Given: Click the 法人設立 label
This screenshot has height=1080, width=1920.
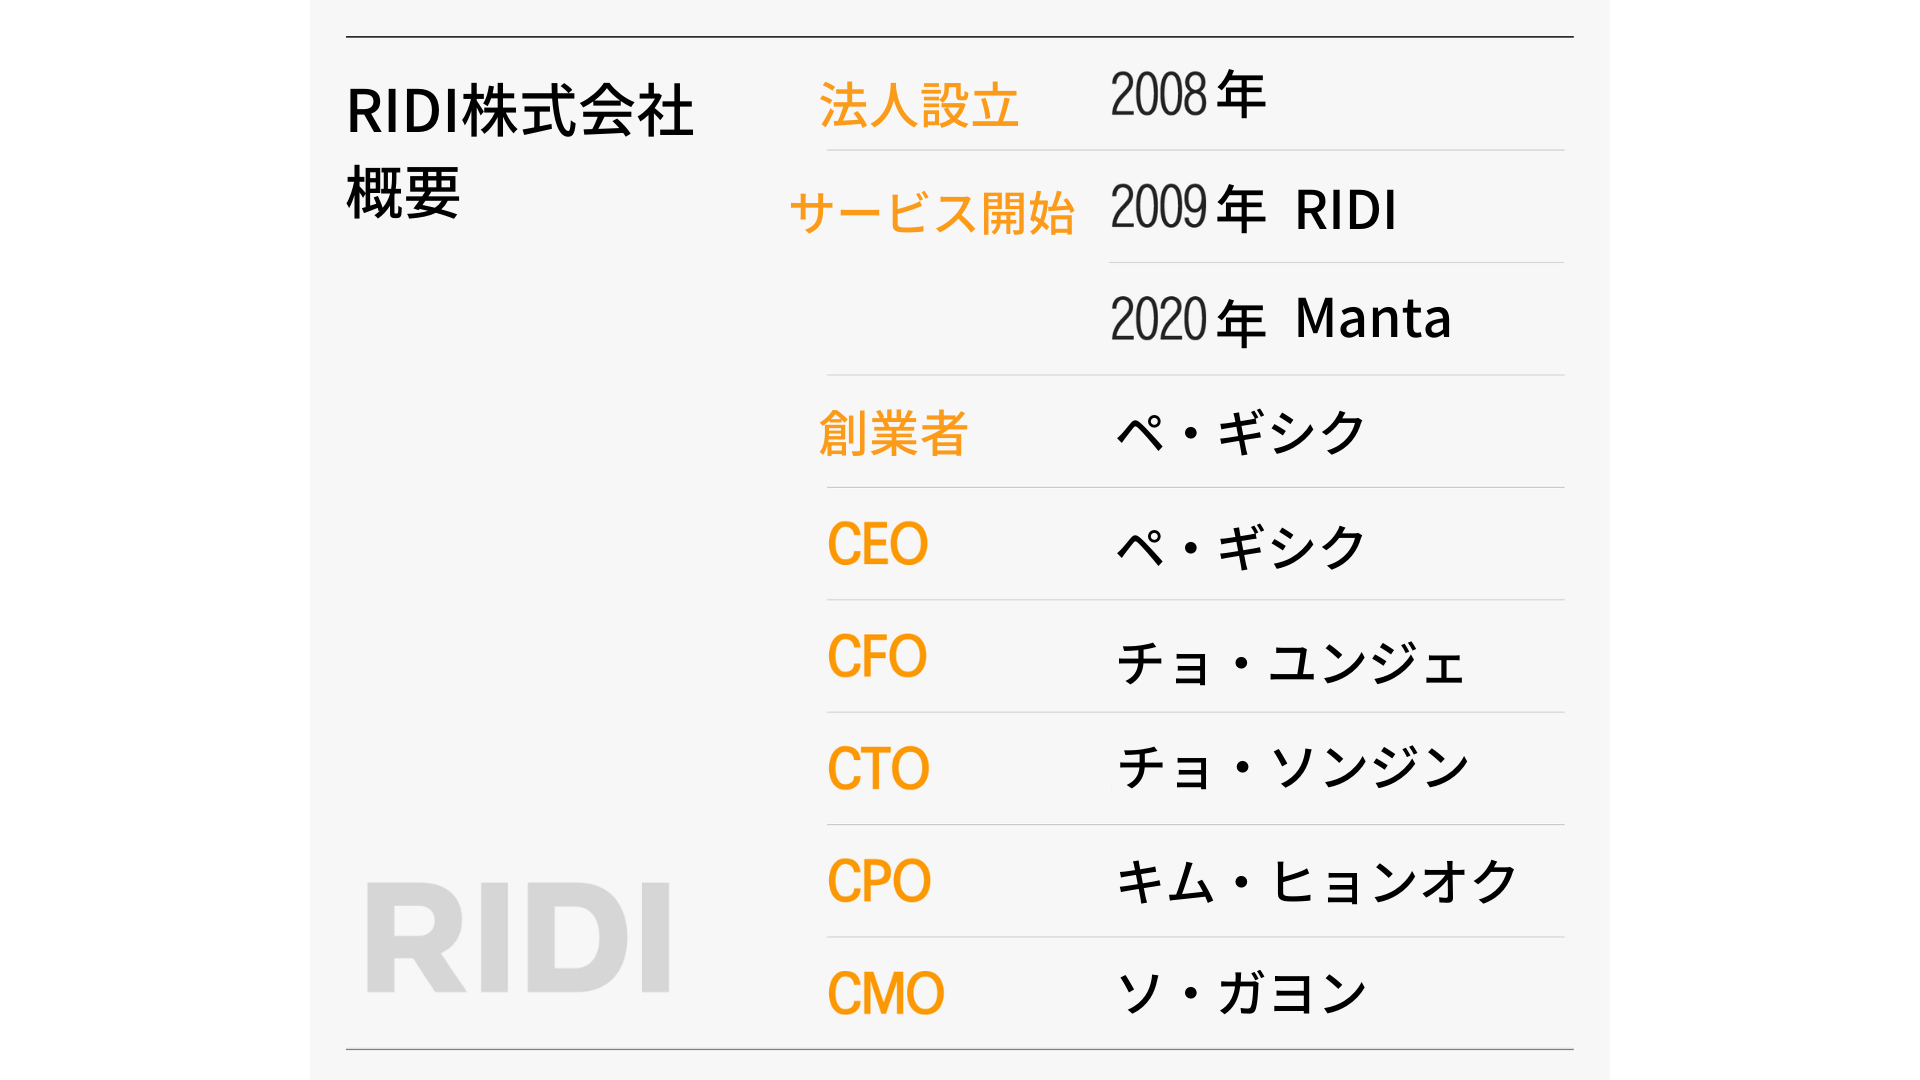Looking at the screenshot, I should pyautogui.click(x=919, y=105).
